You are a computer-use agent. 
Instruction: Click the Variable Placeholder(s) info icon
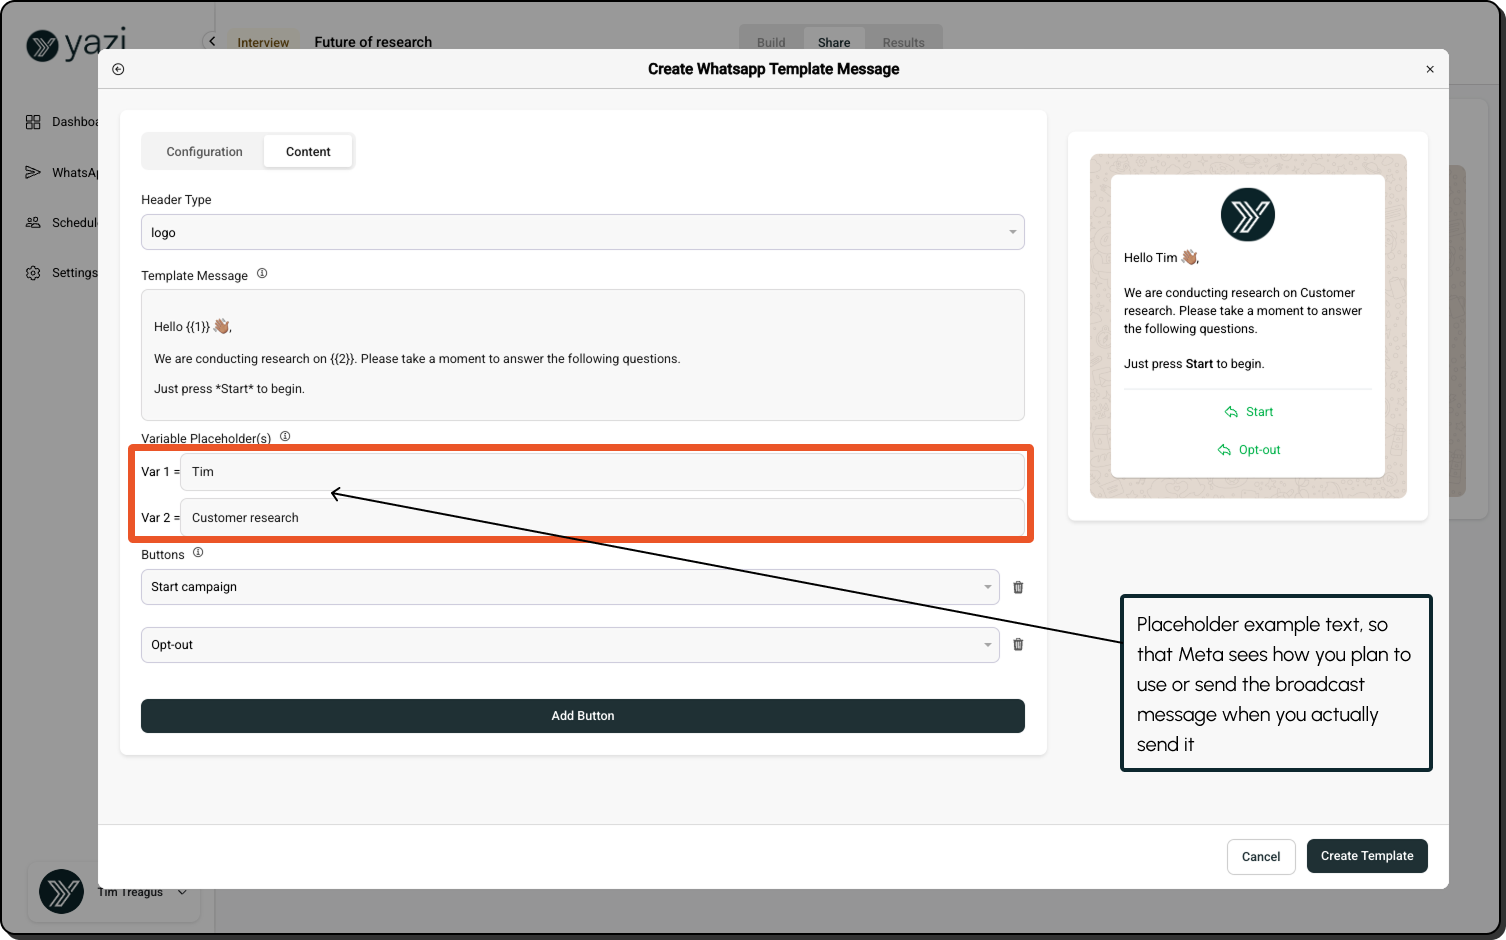(285, 437)
